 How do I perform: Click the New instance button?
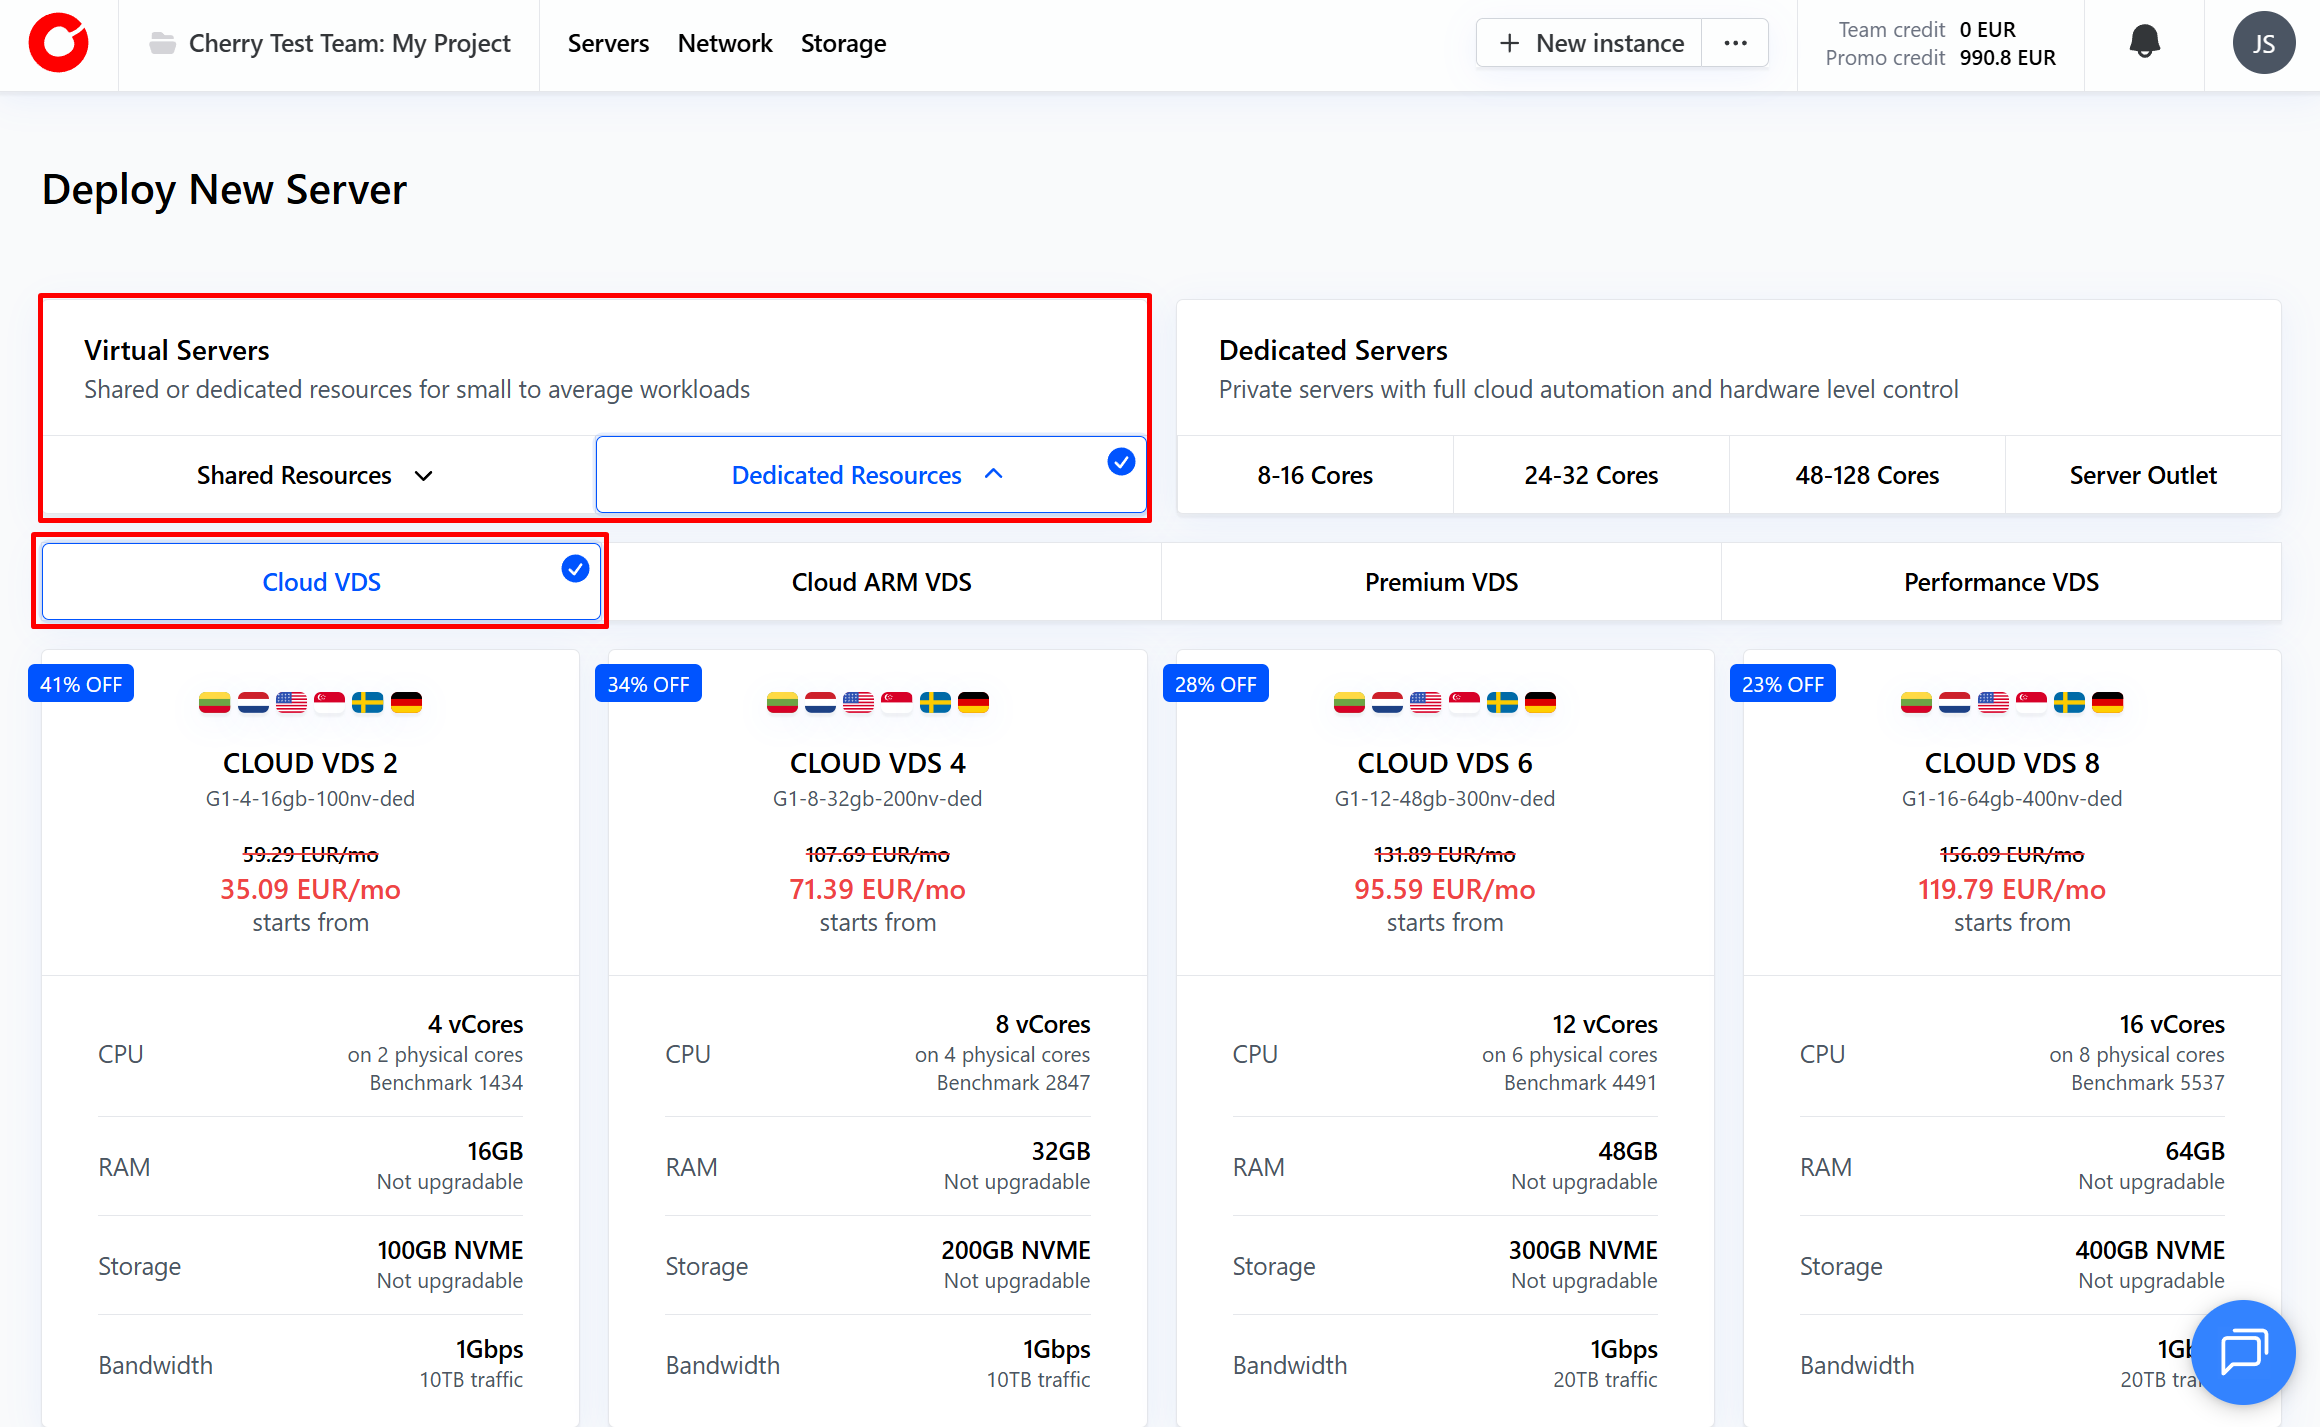1591,43
